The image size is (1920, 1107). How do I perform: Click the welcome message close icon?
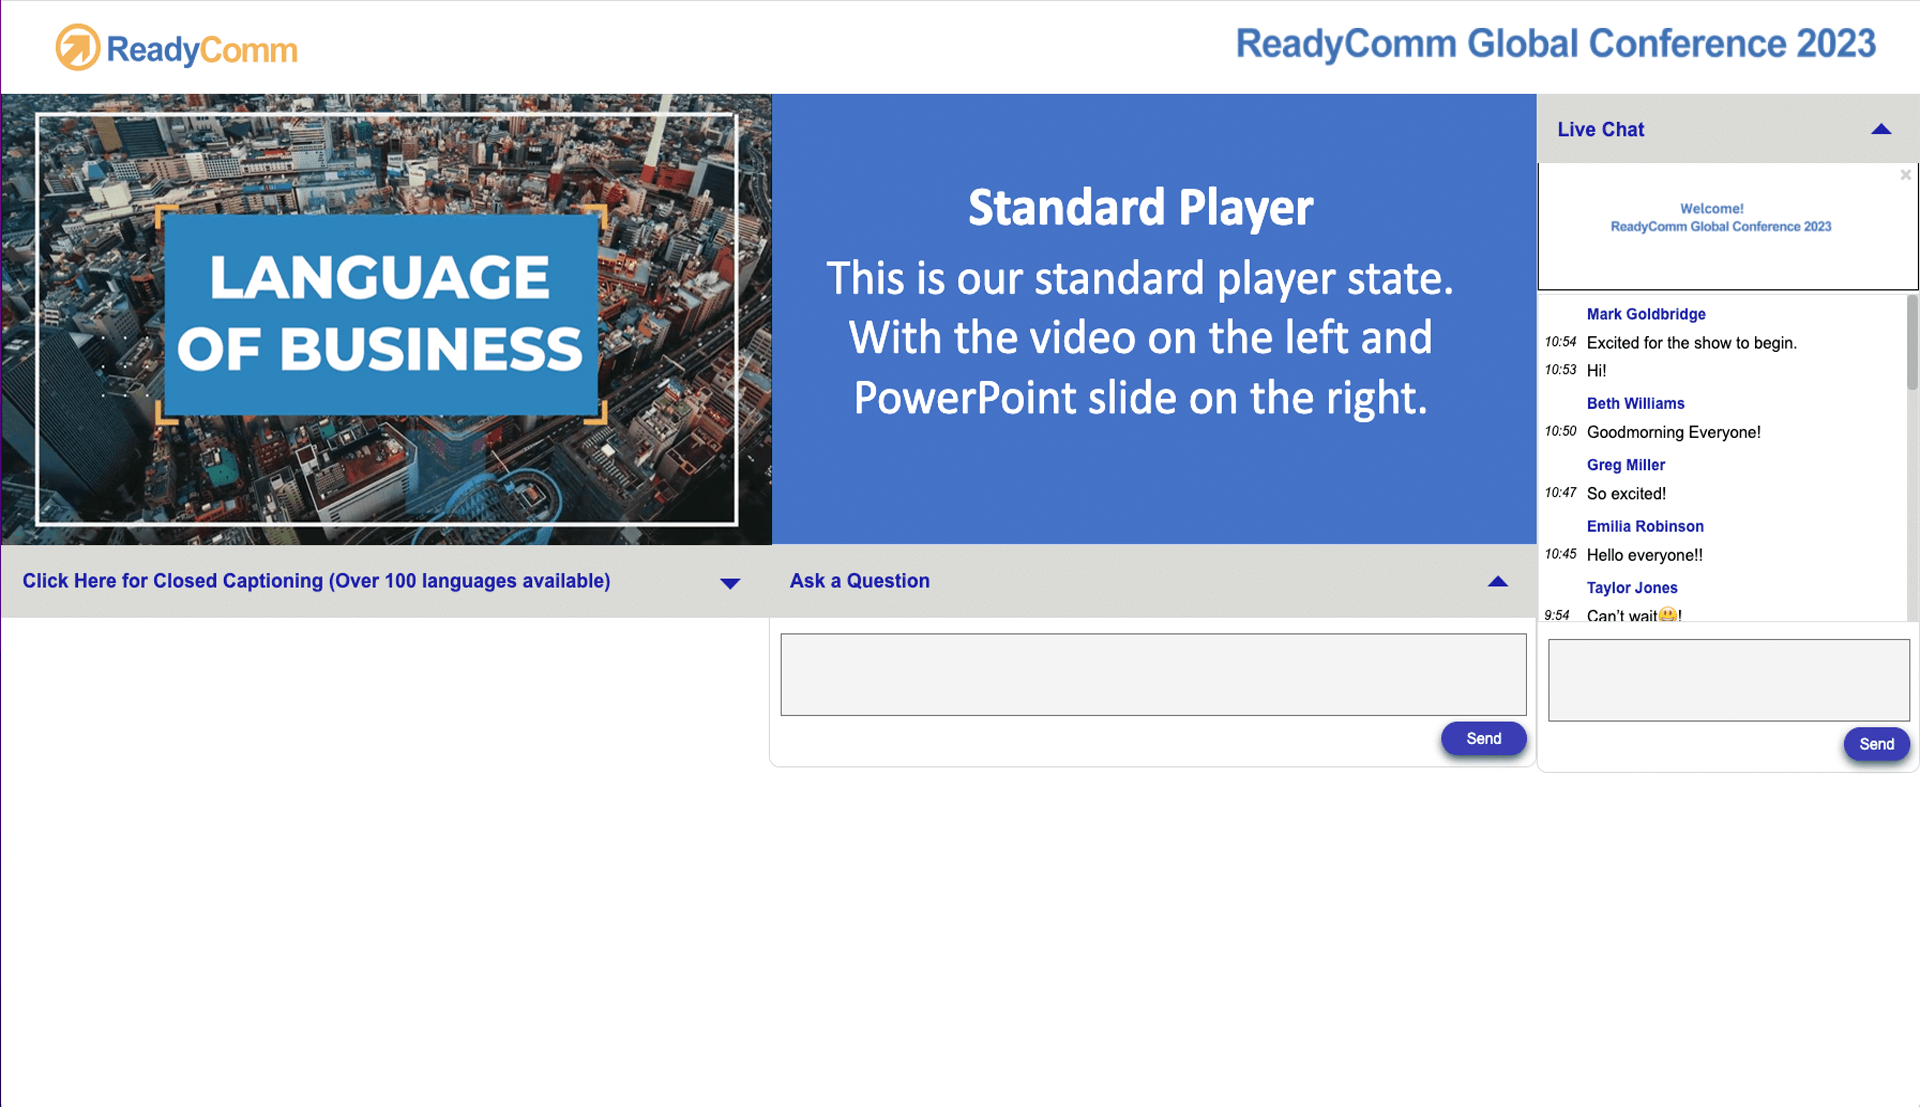click(1905, 174)
